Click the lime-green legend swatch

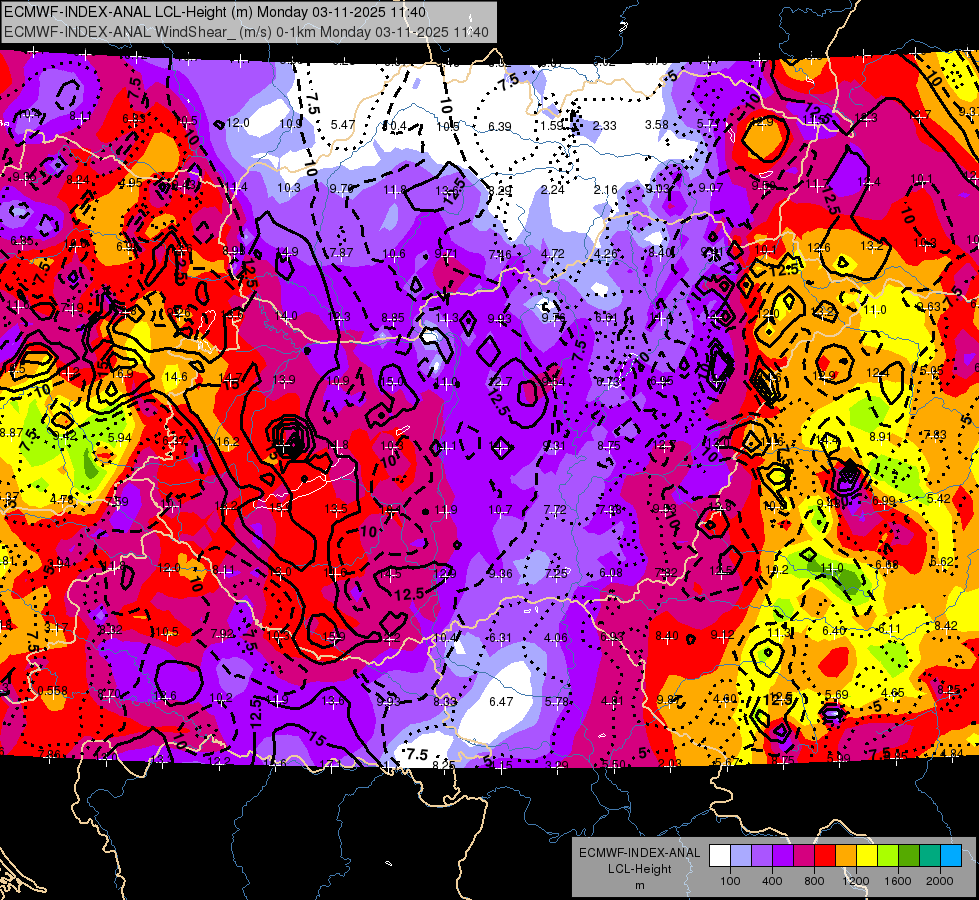point(888,856)
